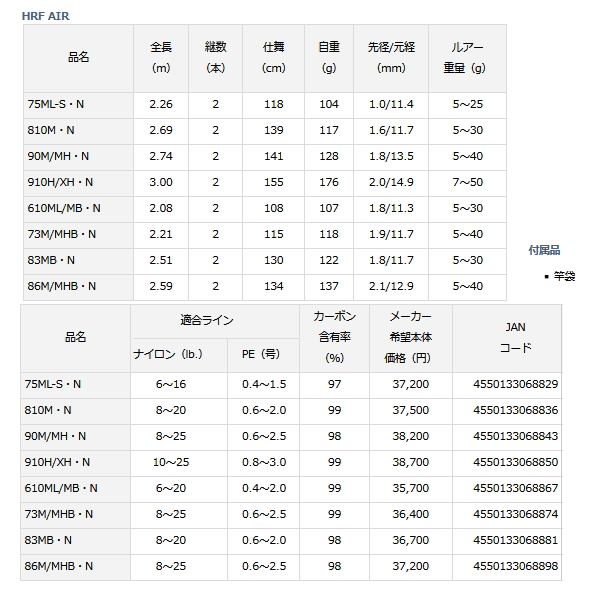600x600 pixels.
Task: Click 910H/XH・N in the lower table
Action: click(x=57, y=462)
